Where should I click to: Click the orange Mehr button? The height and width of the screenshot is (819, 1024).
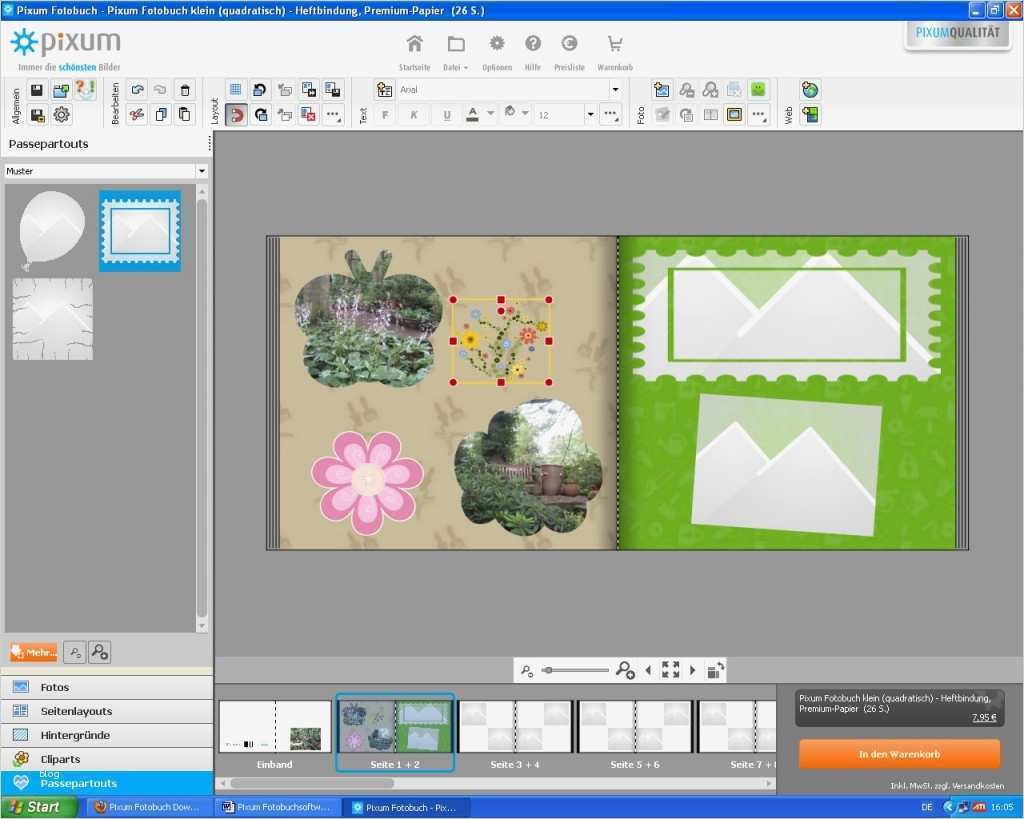point(34,652)
